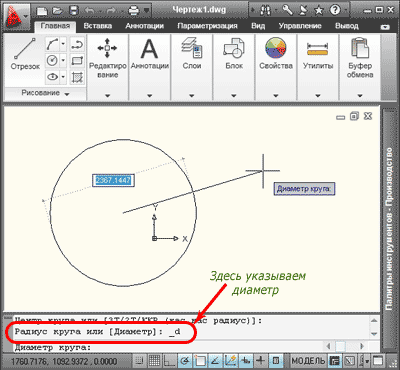Toggle grid display in status bar
The width and height of the screenshot is (400, 370).
pyautogui.click(x=154, y=361)
